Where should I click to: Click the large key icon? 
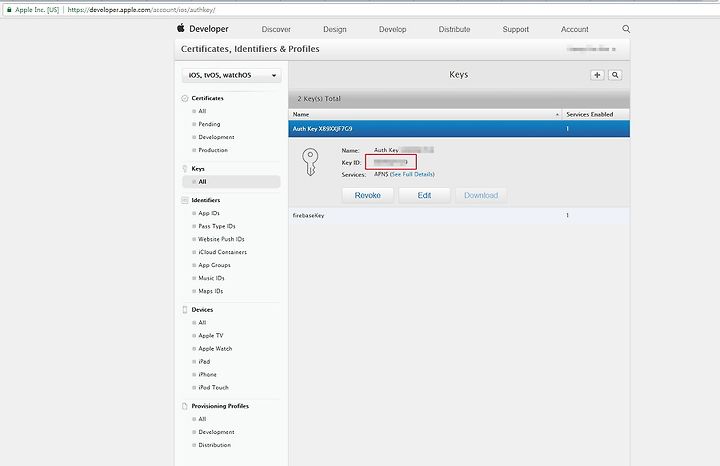[x=310, y=162]
